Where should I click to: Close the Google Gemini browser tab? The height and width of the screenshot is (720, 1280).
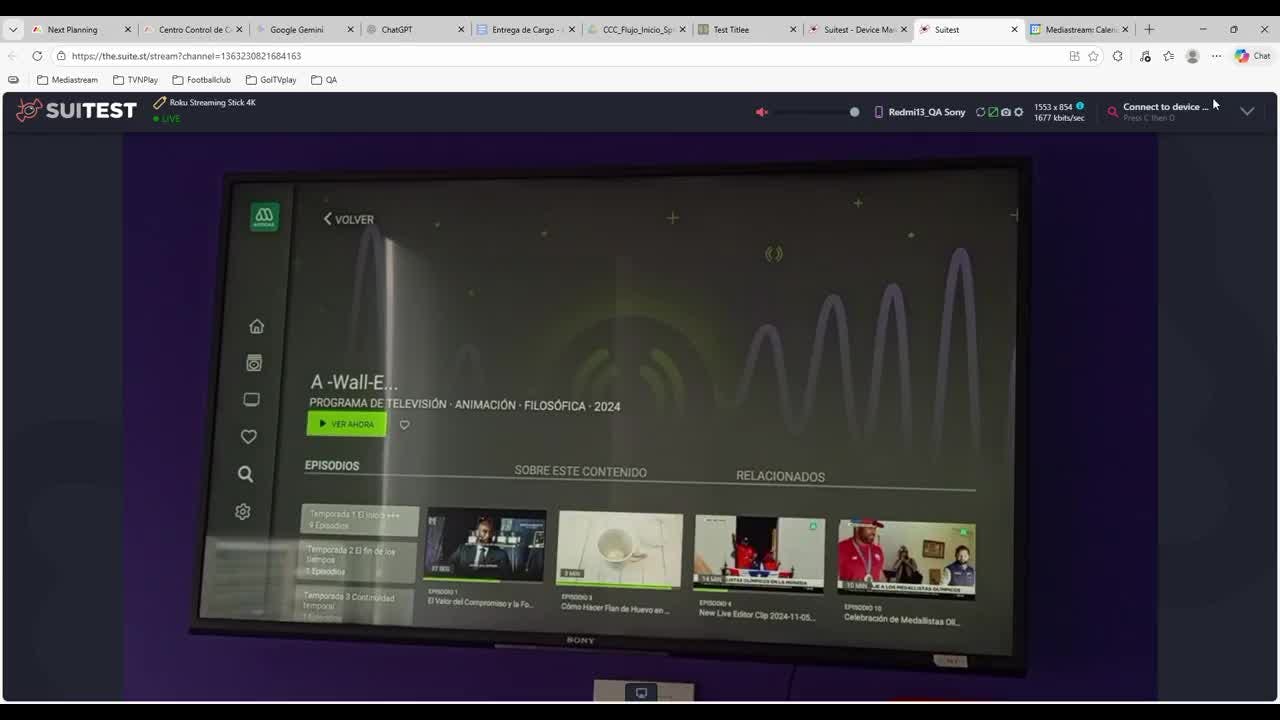pos(350,30)
